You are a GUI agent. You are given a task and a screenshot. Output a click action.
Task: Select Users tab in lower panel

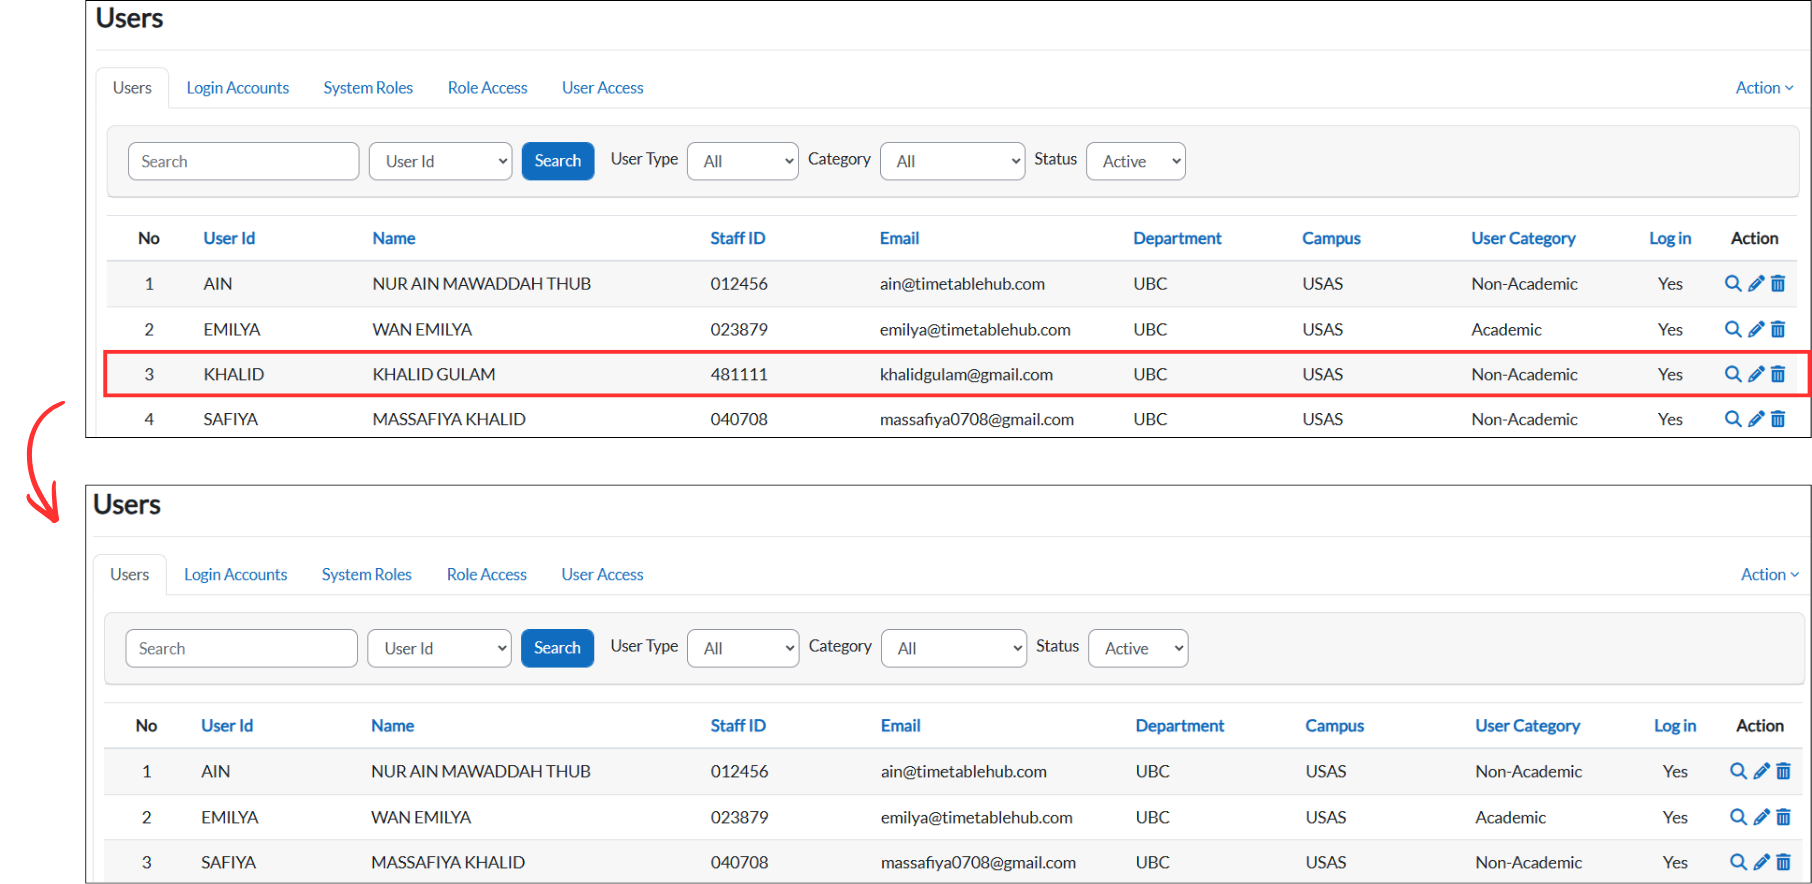tap(130, 575)
